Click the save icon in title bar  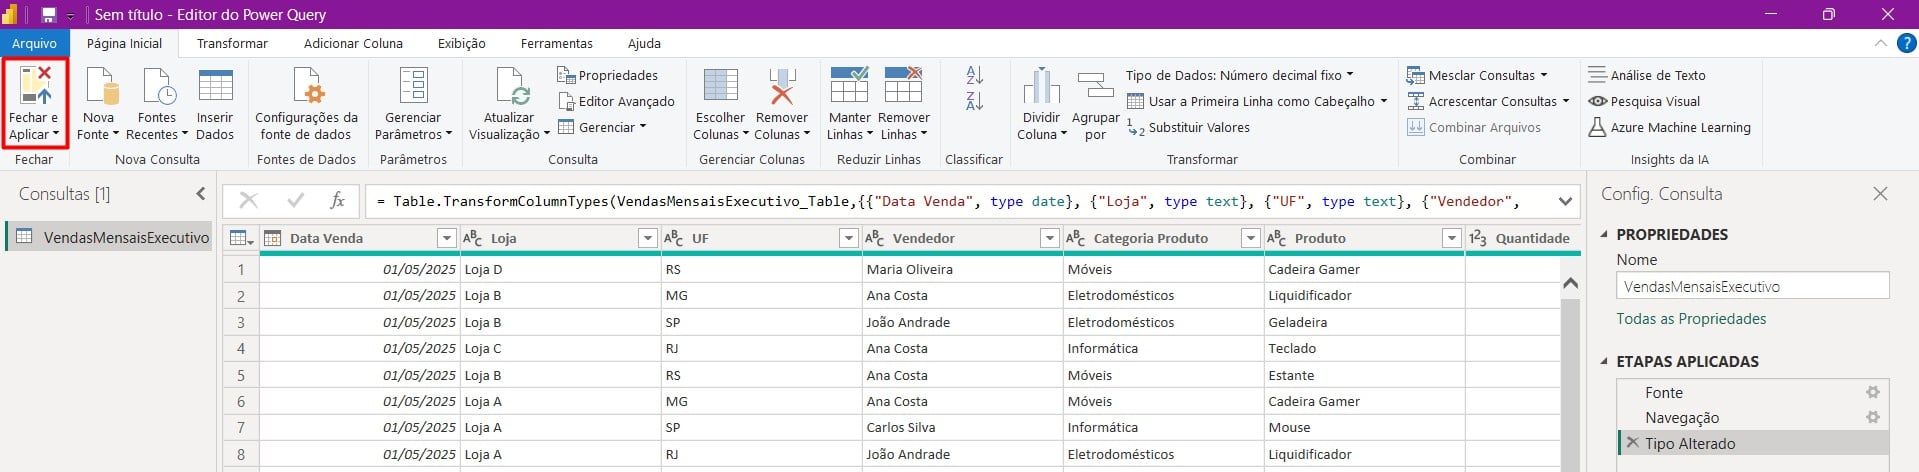pos(48,15)
